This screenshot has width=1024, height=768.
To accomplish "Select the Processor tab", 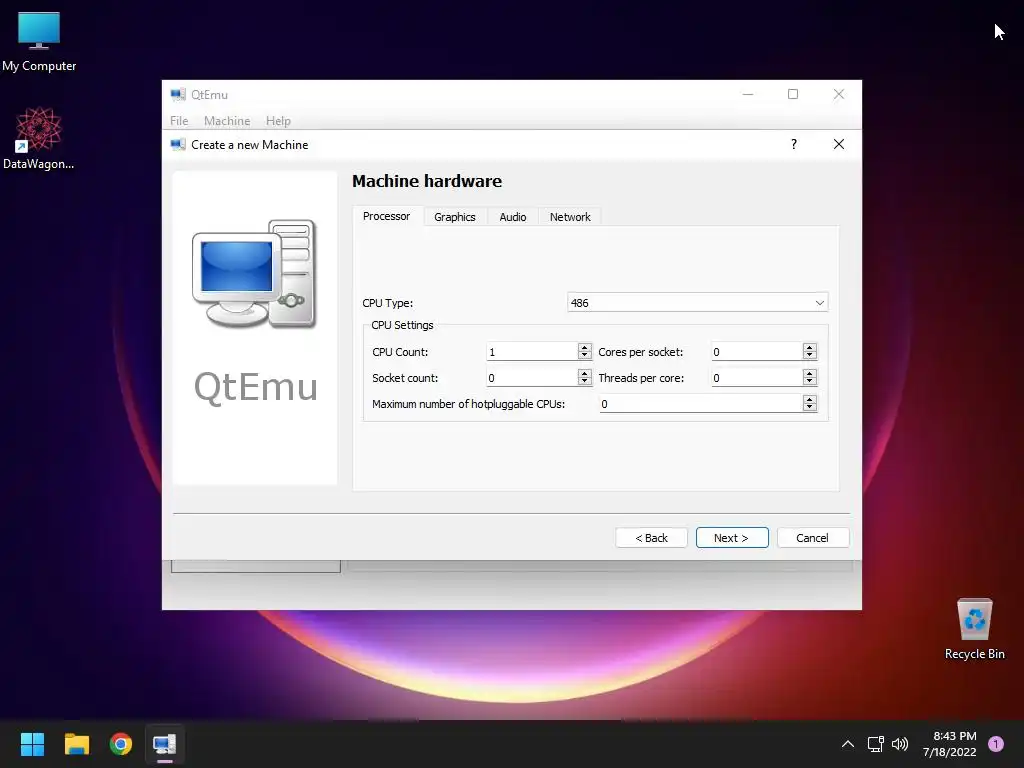I will (387, 216).
